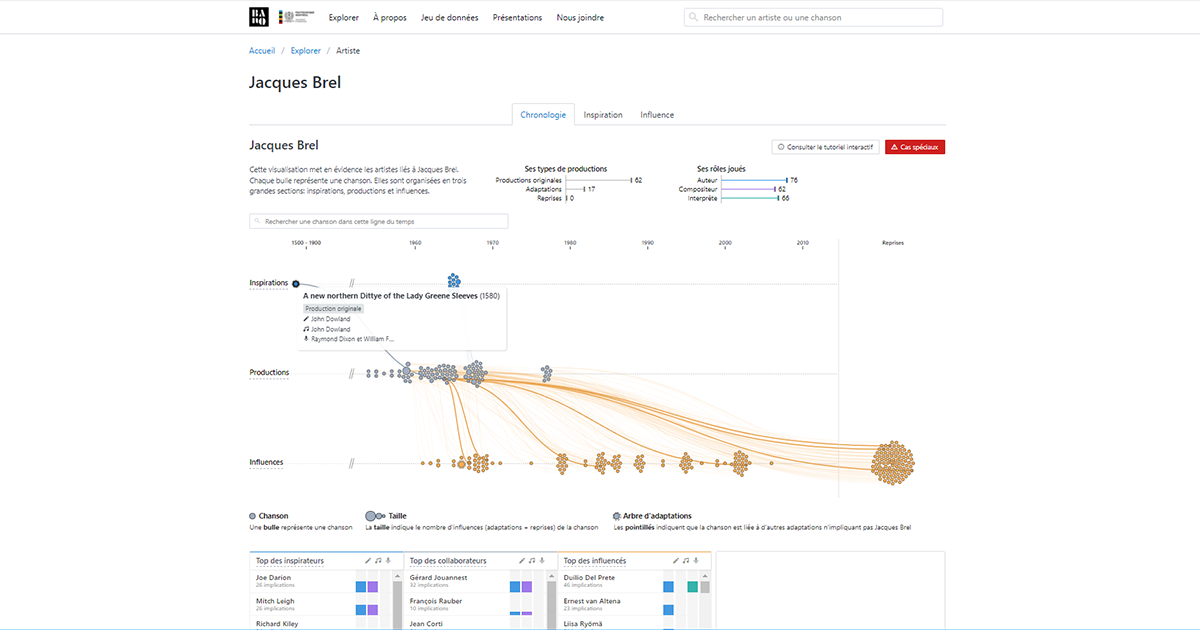The height and width of the screenshot is (630, 1200).
Task: Open the Présentations menu item
Action: [x=517, y=17]
